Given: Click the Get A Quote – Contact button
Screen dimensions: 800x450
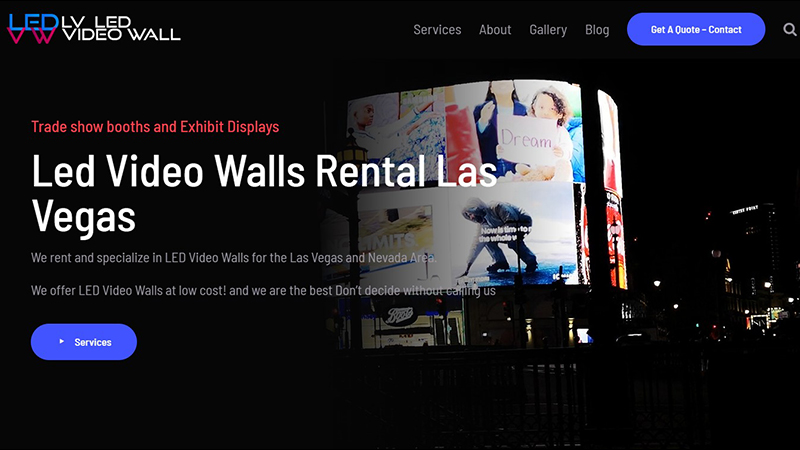Looking at the screenshot, I should [696, 30].
